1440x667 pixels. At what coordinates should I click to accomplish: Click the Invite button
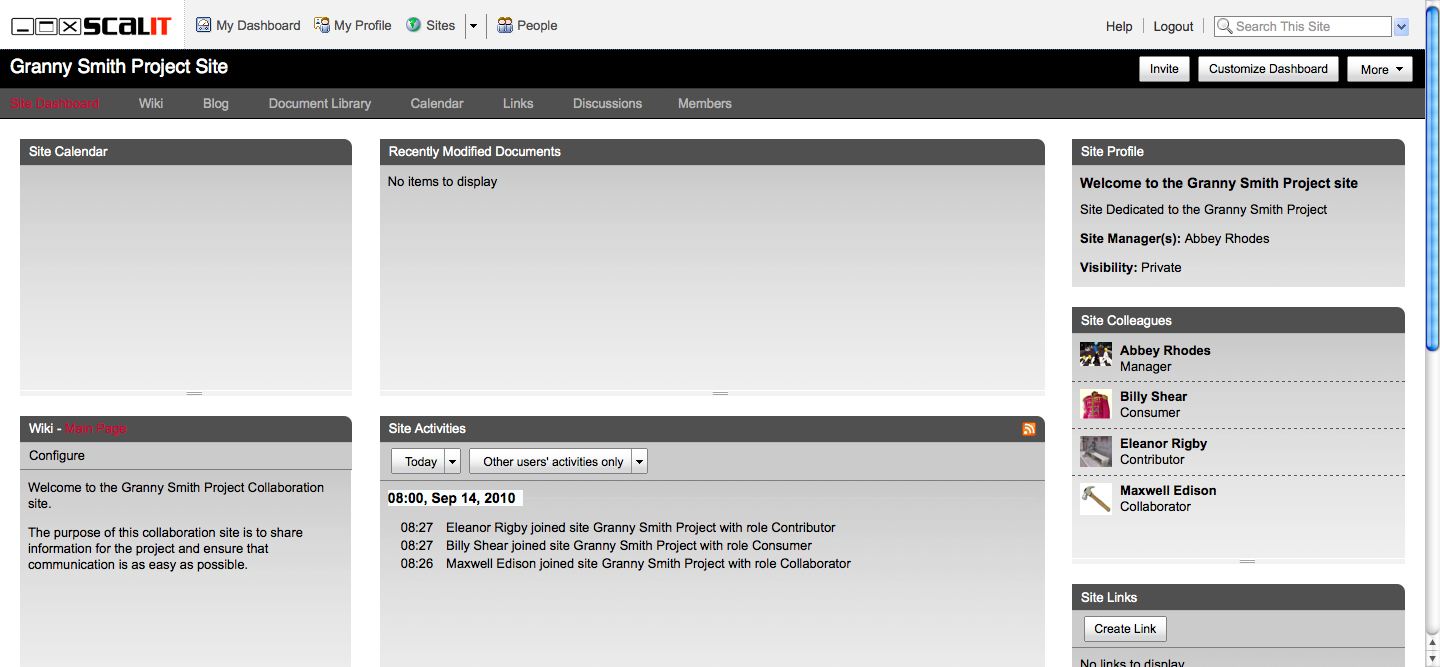(x=1164, y=69)
